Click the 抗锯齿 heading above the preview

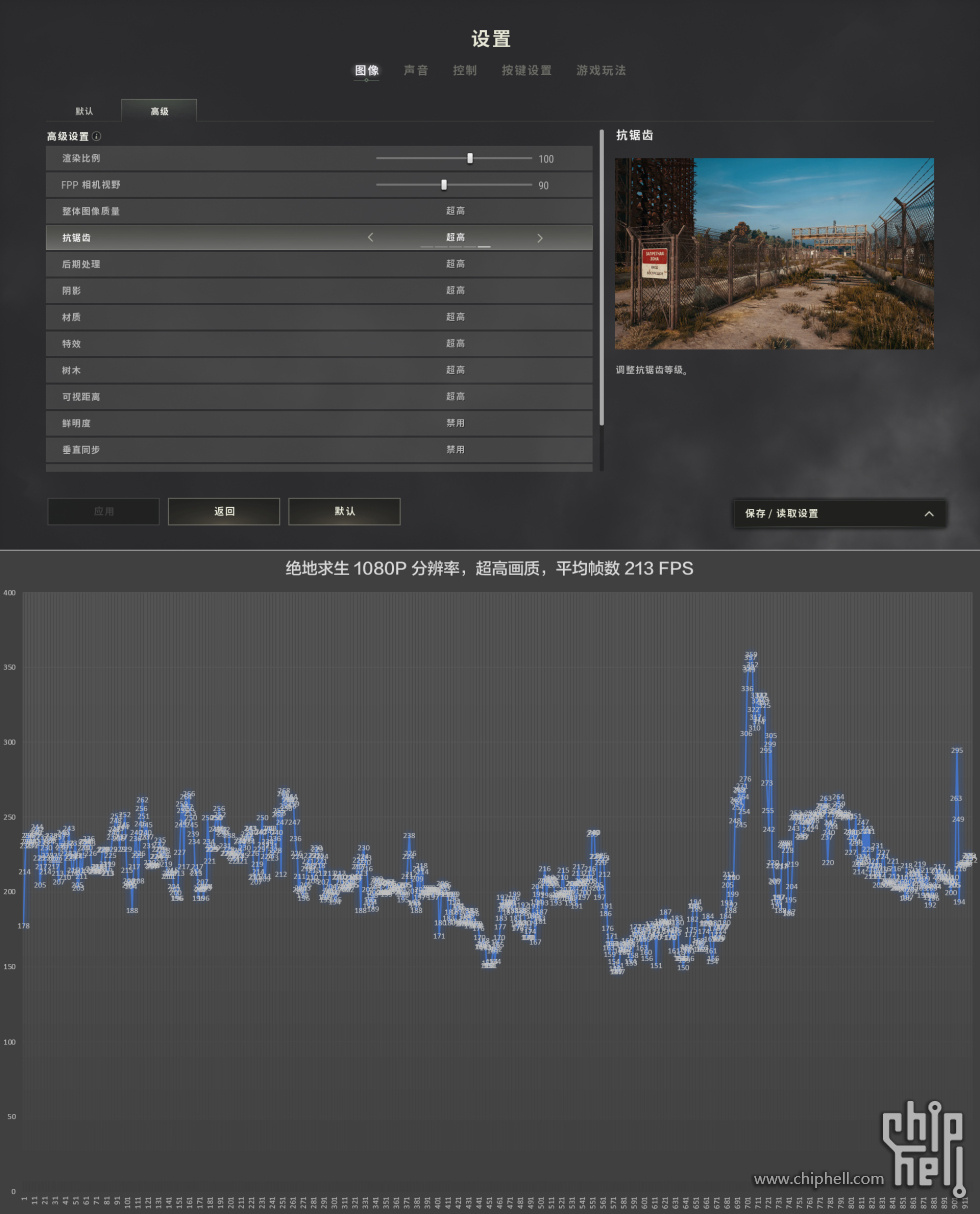(635, 135)
